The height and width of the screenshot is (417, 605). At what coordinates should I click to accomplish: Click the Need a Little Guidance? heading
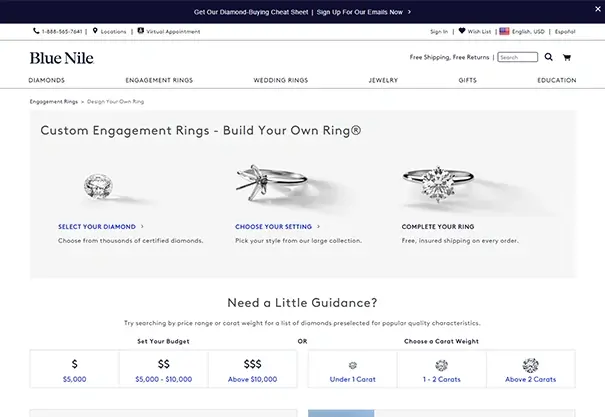click(302, 303)
